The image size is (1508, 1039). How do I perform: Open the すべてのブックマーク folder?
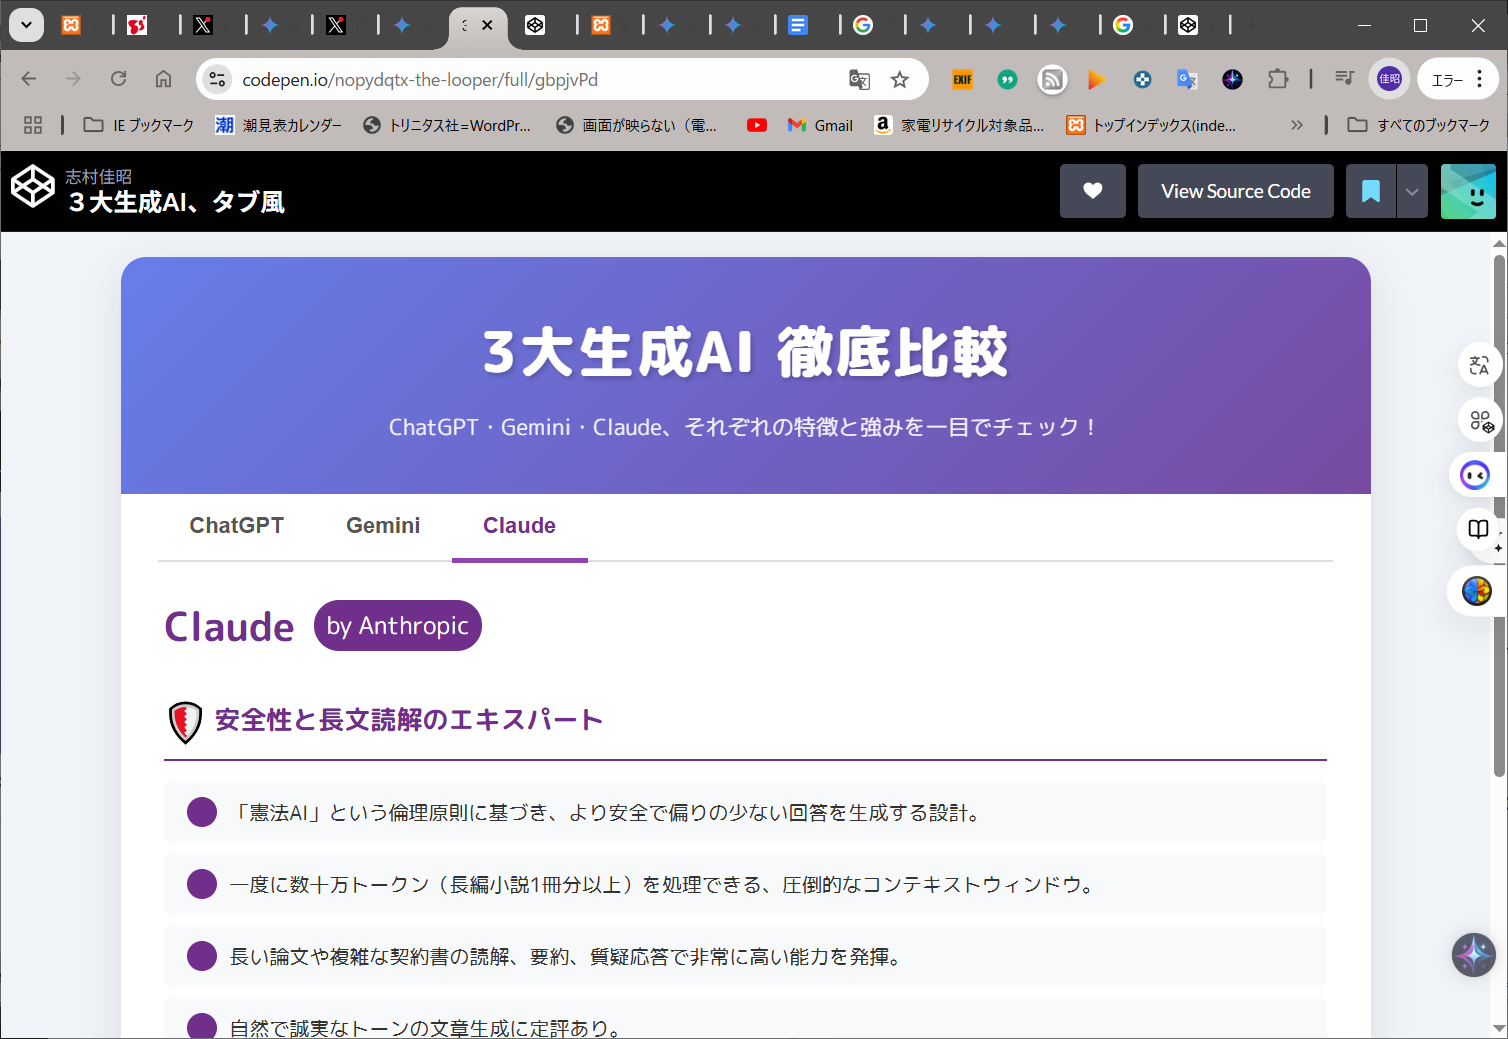(x=1419, y=125)
